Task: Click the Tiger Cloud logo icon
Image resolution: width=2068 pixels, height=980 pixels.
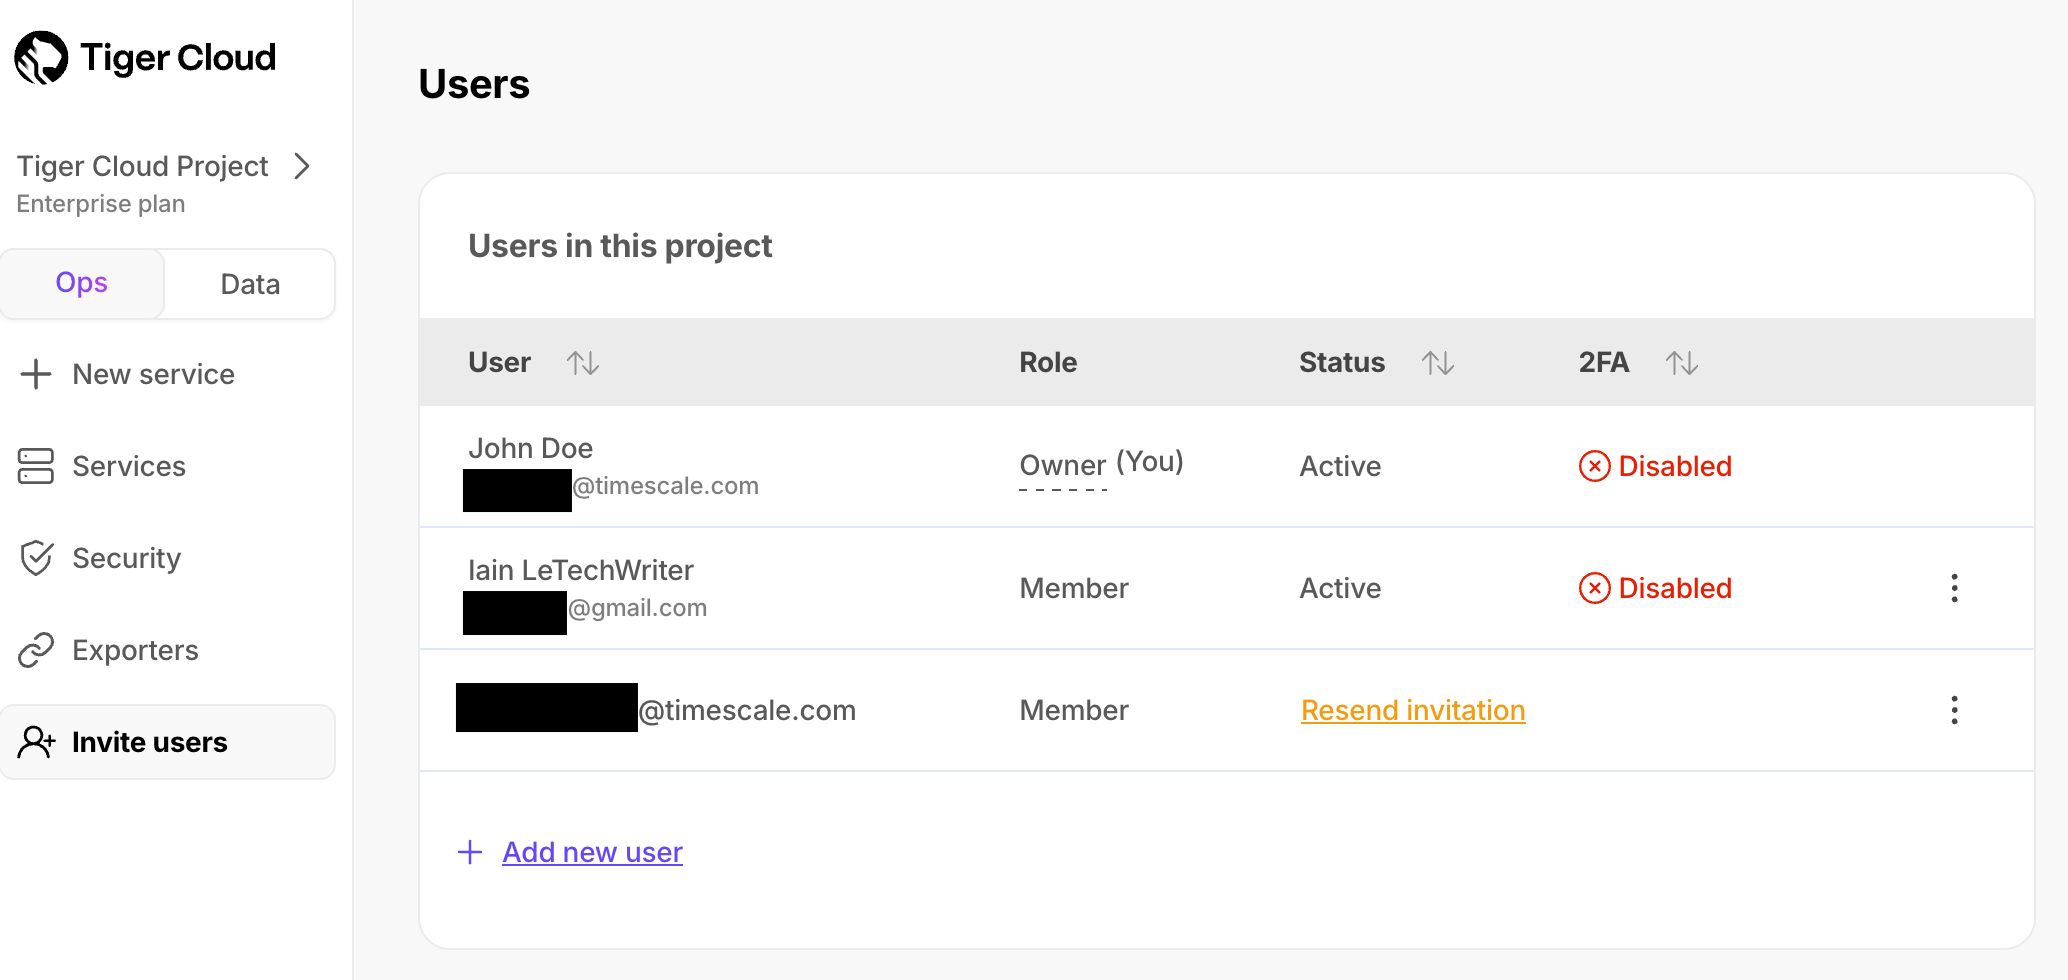Action: 41,58
